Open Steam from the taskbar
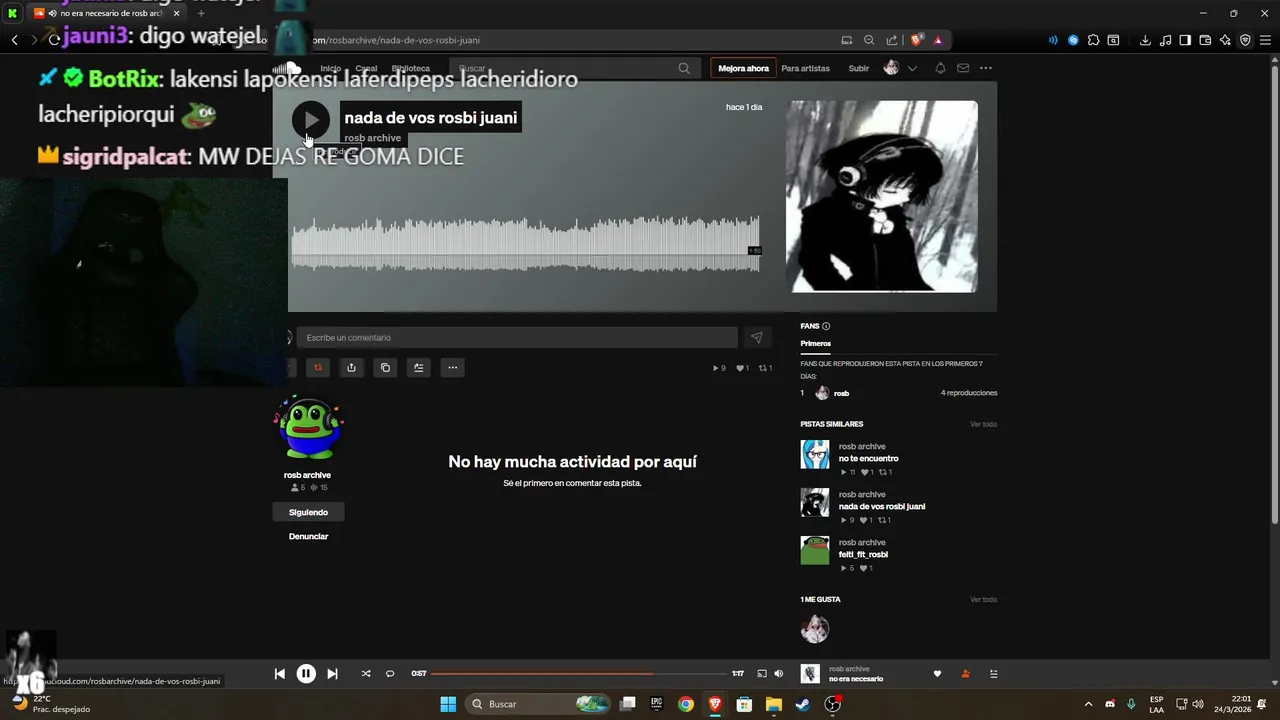This screenshot has width=1280, height=720. coord(802,704)
